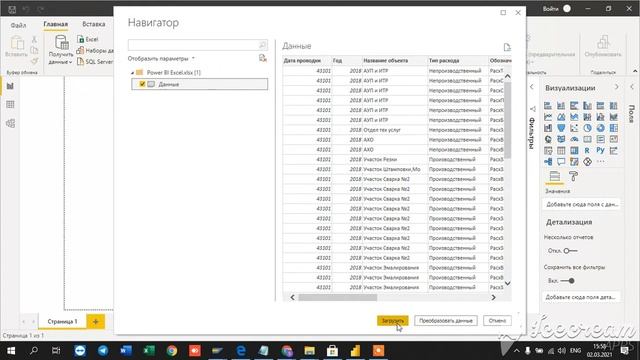Click the preview page icon beside Данные
Viewport: 640px width, 360px height.
[507, 47]
